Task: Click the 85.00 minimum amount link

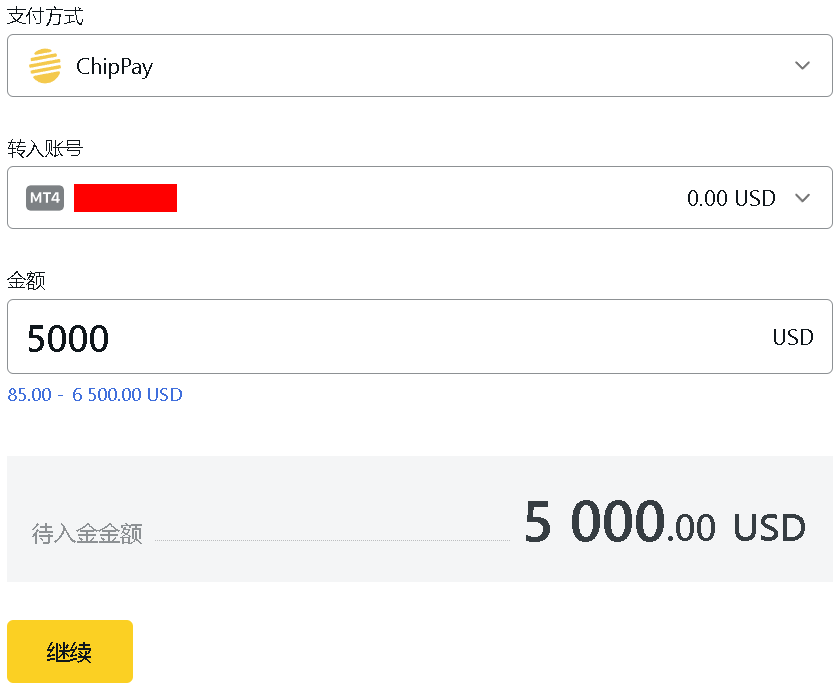Action: coord(29,395)
